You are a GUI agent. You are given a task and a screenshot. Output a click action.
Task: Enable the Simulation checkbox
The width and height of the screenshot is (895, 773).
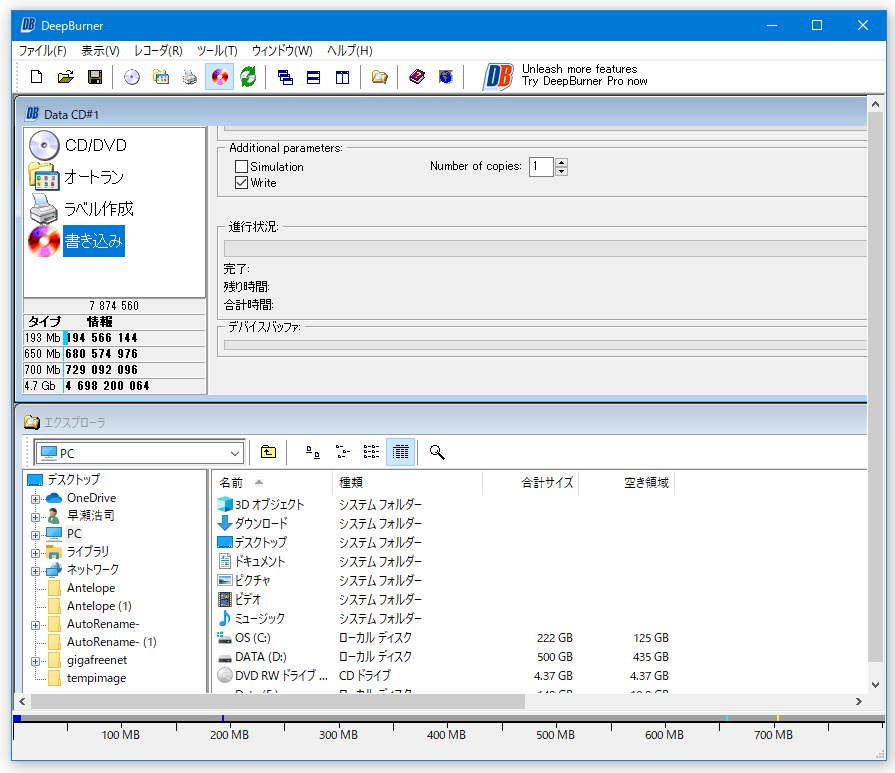point(241,167)
